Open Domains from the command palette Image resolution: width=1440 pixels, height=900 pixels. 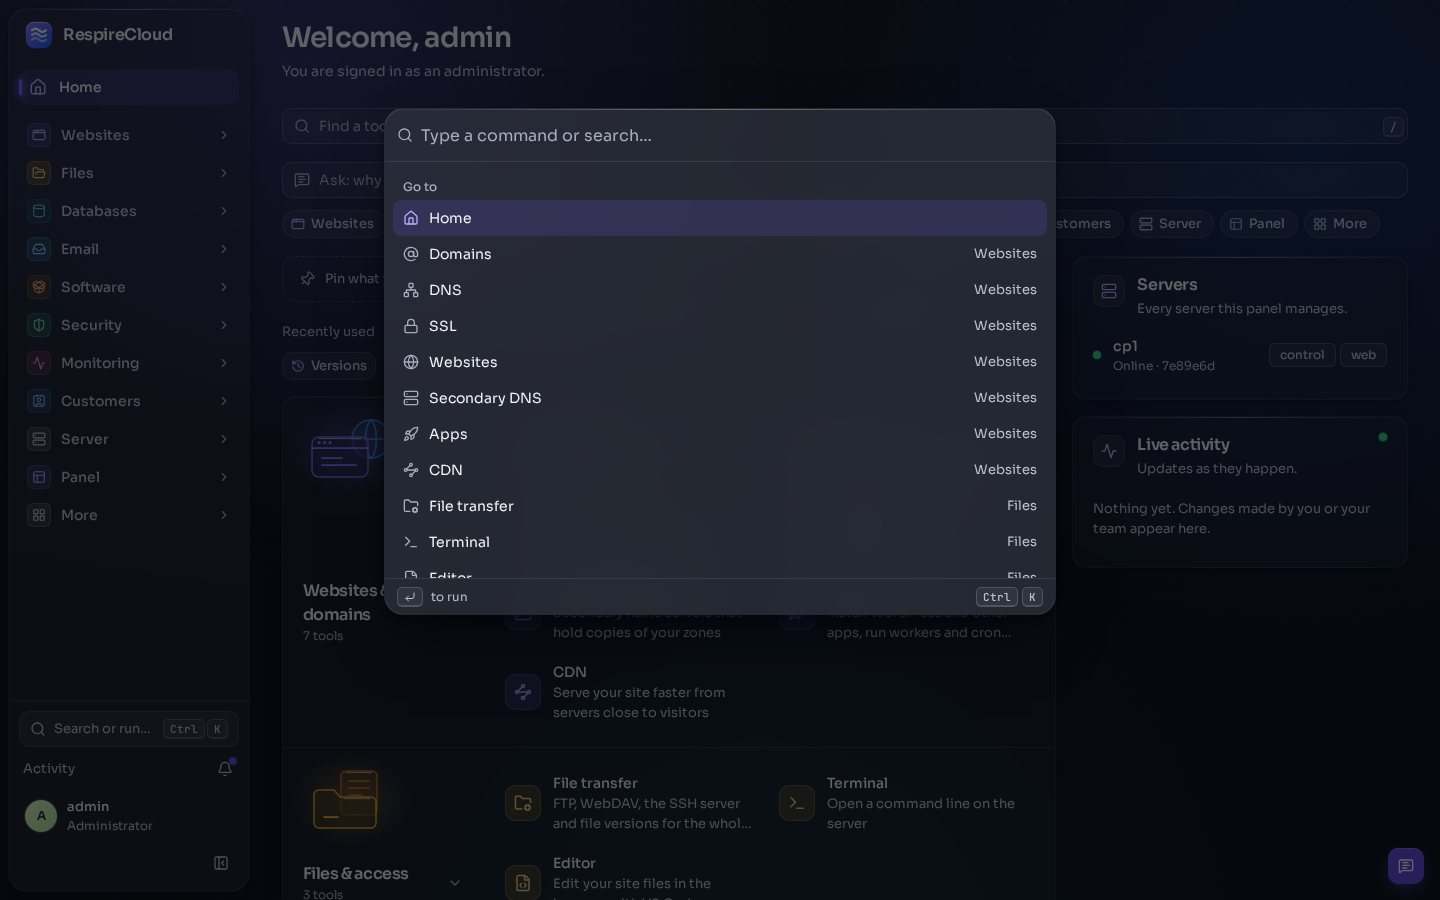(719, 254)
